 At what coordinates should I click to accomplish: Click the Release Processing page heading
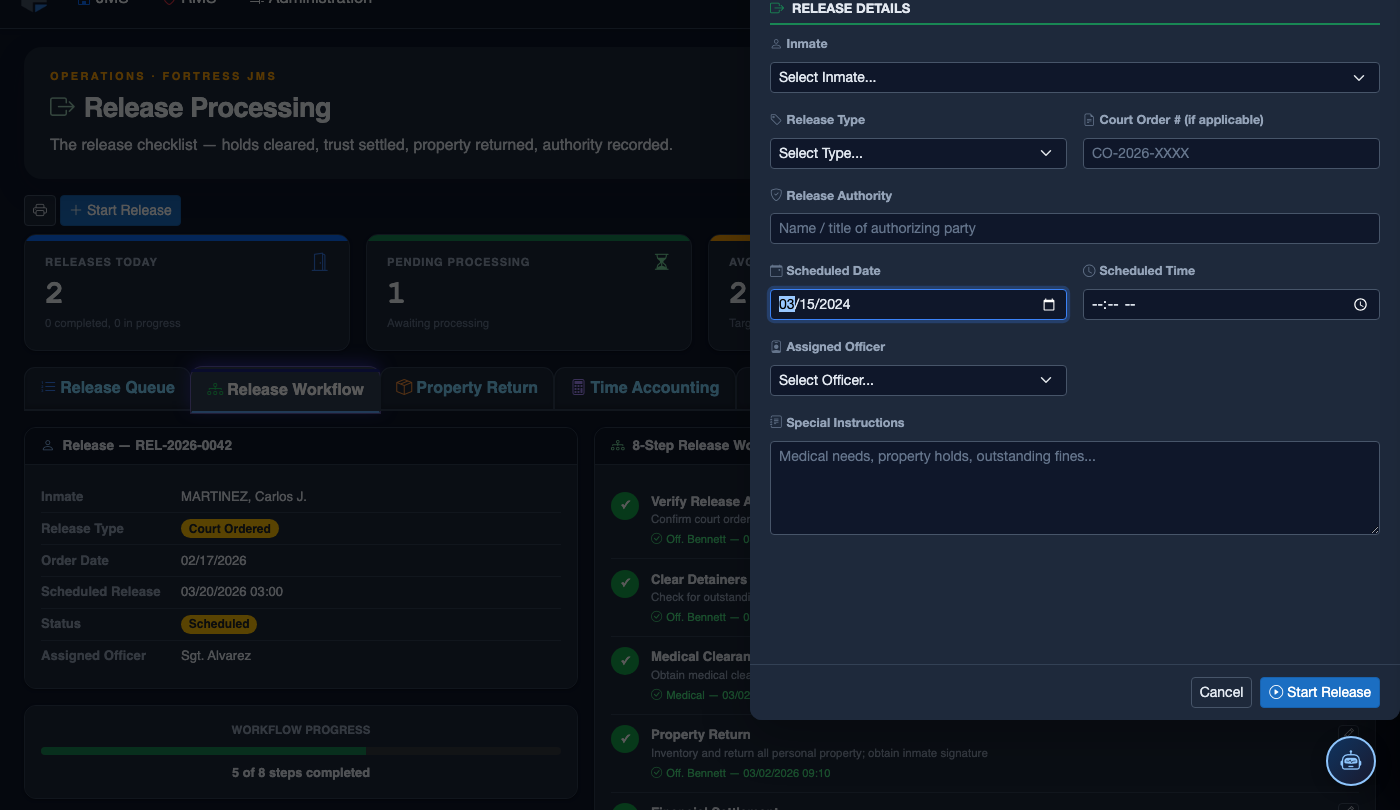[208, 108]
